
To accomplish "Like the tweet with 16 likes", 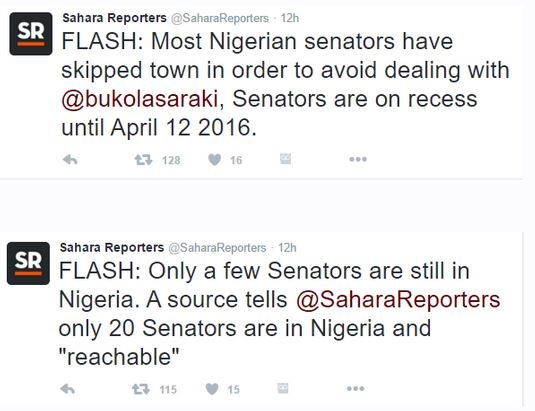I will click(215, 160).
